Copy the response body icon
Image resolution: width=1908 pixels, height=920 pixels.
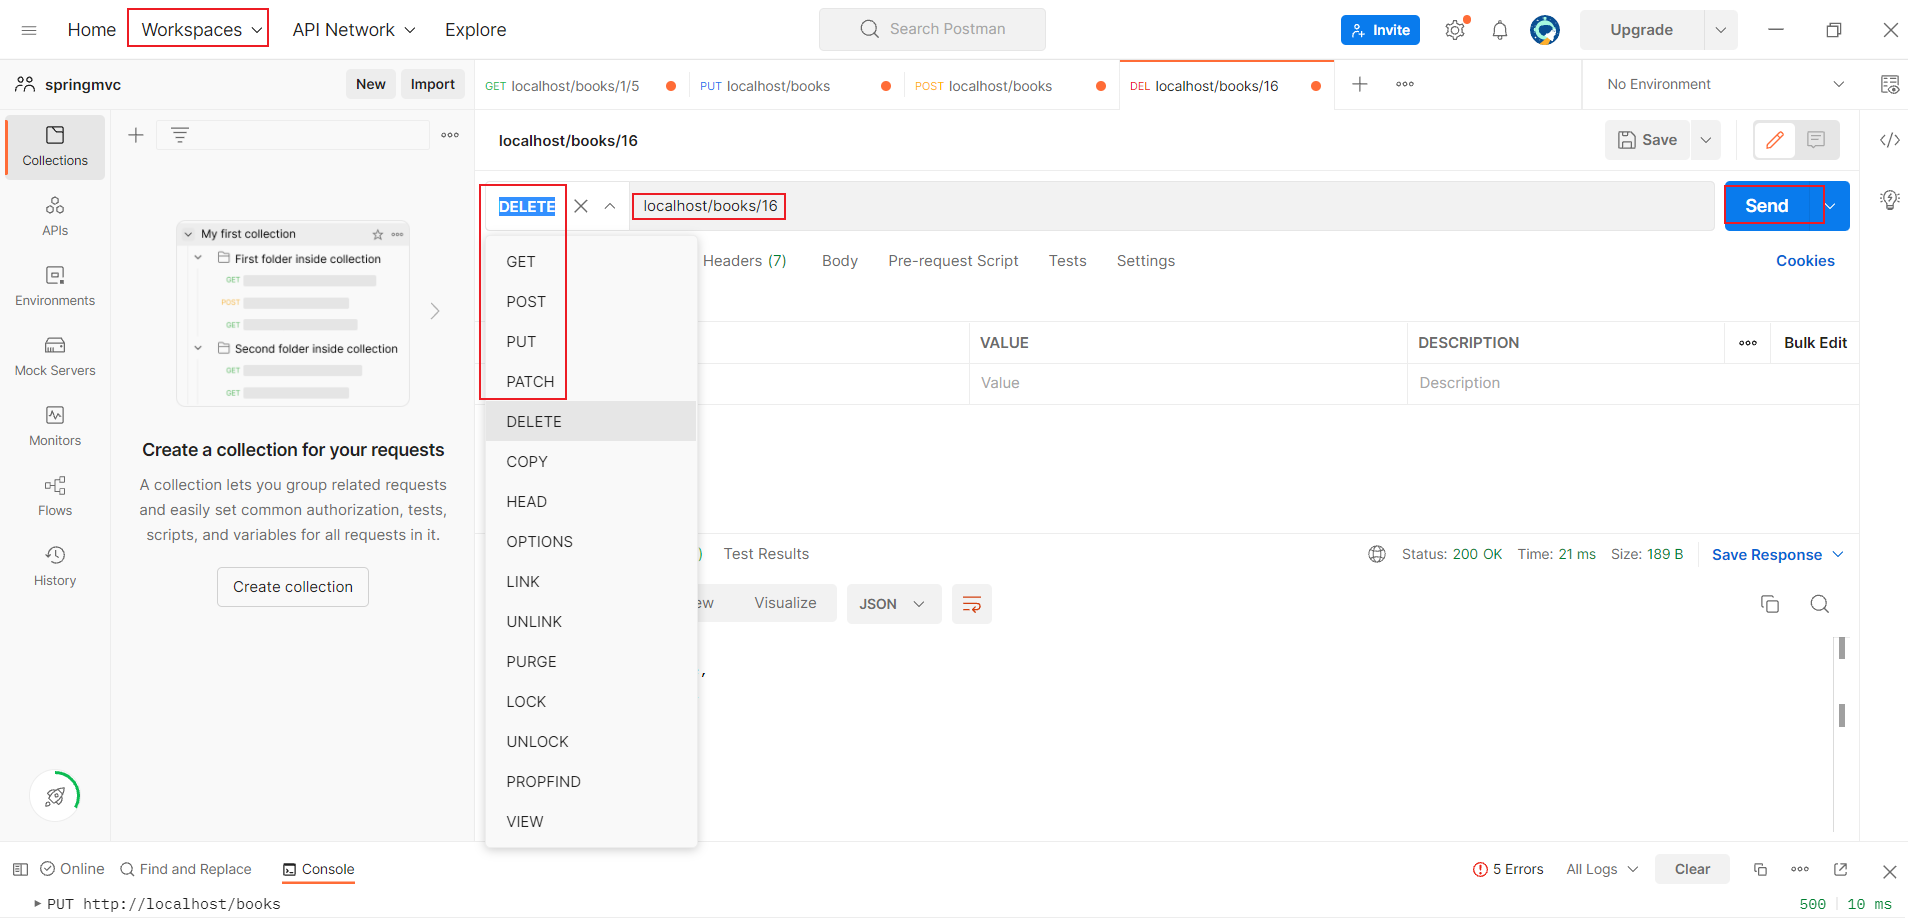tap(1770, 604)
